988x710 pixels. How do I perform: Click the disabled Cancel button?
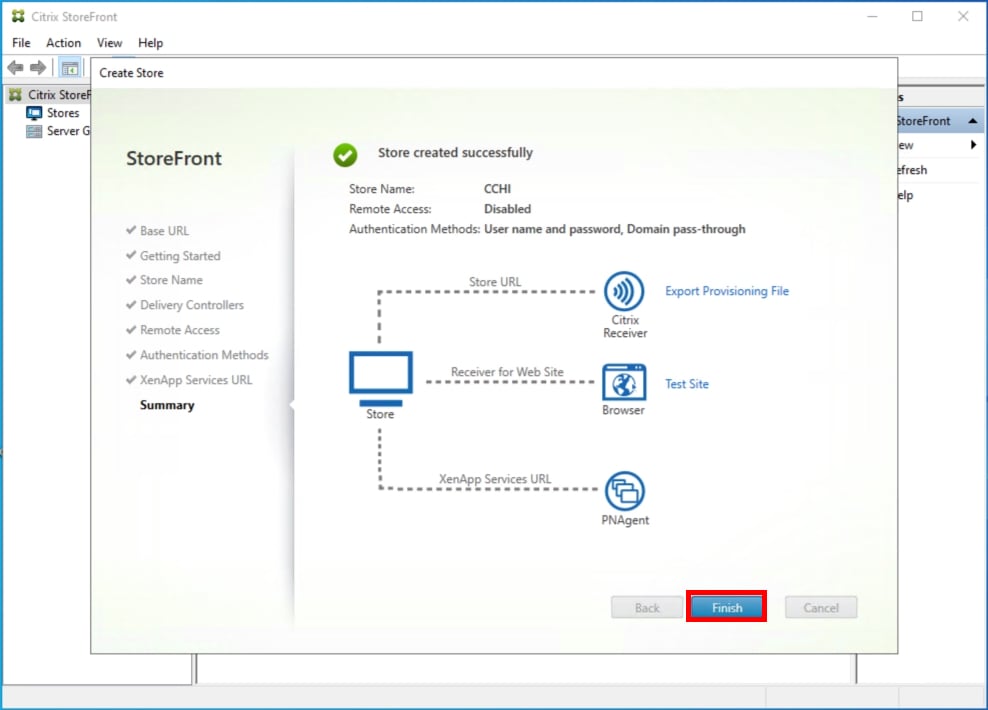pyautogui.click(x=821, y=607)
